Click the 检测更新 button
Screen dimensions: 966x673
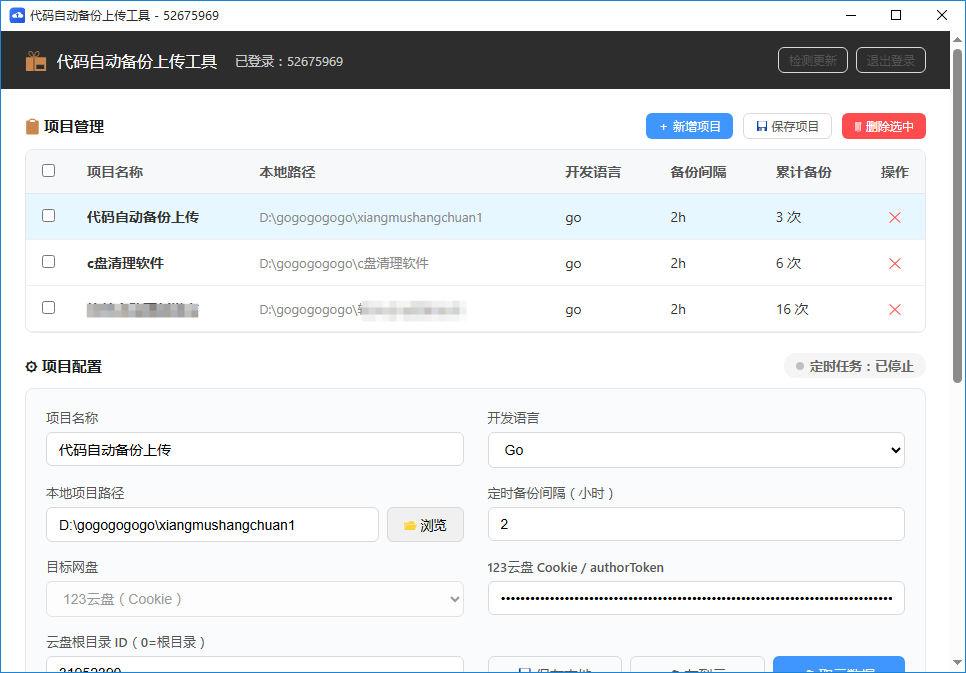(x=813, y=60)
